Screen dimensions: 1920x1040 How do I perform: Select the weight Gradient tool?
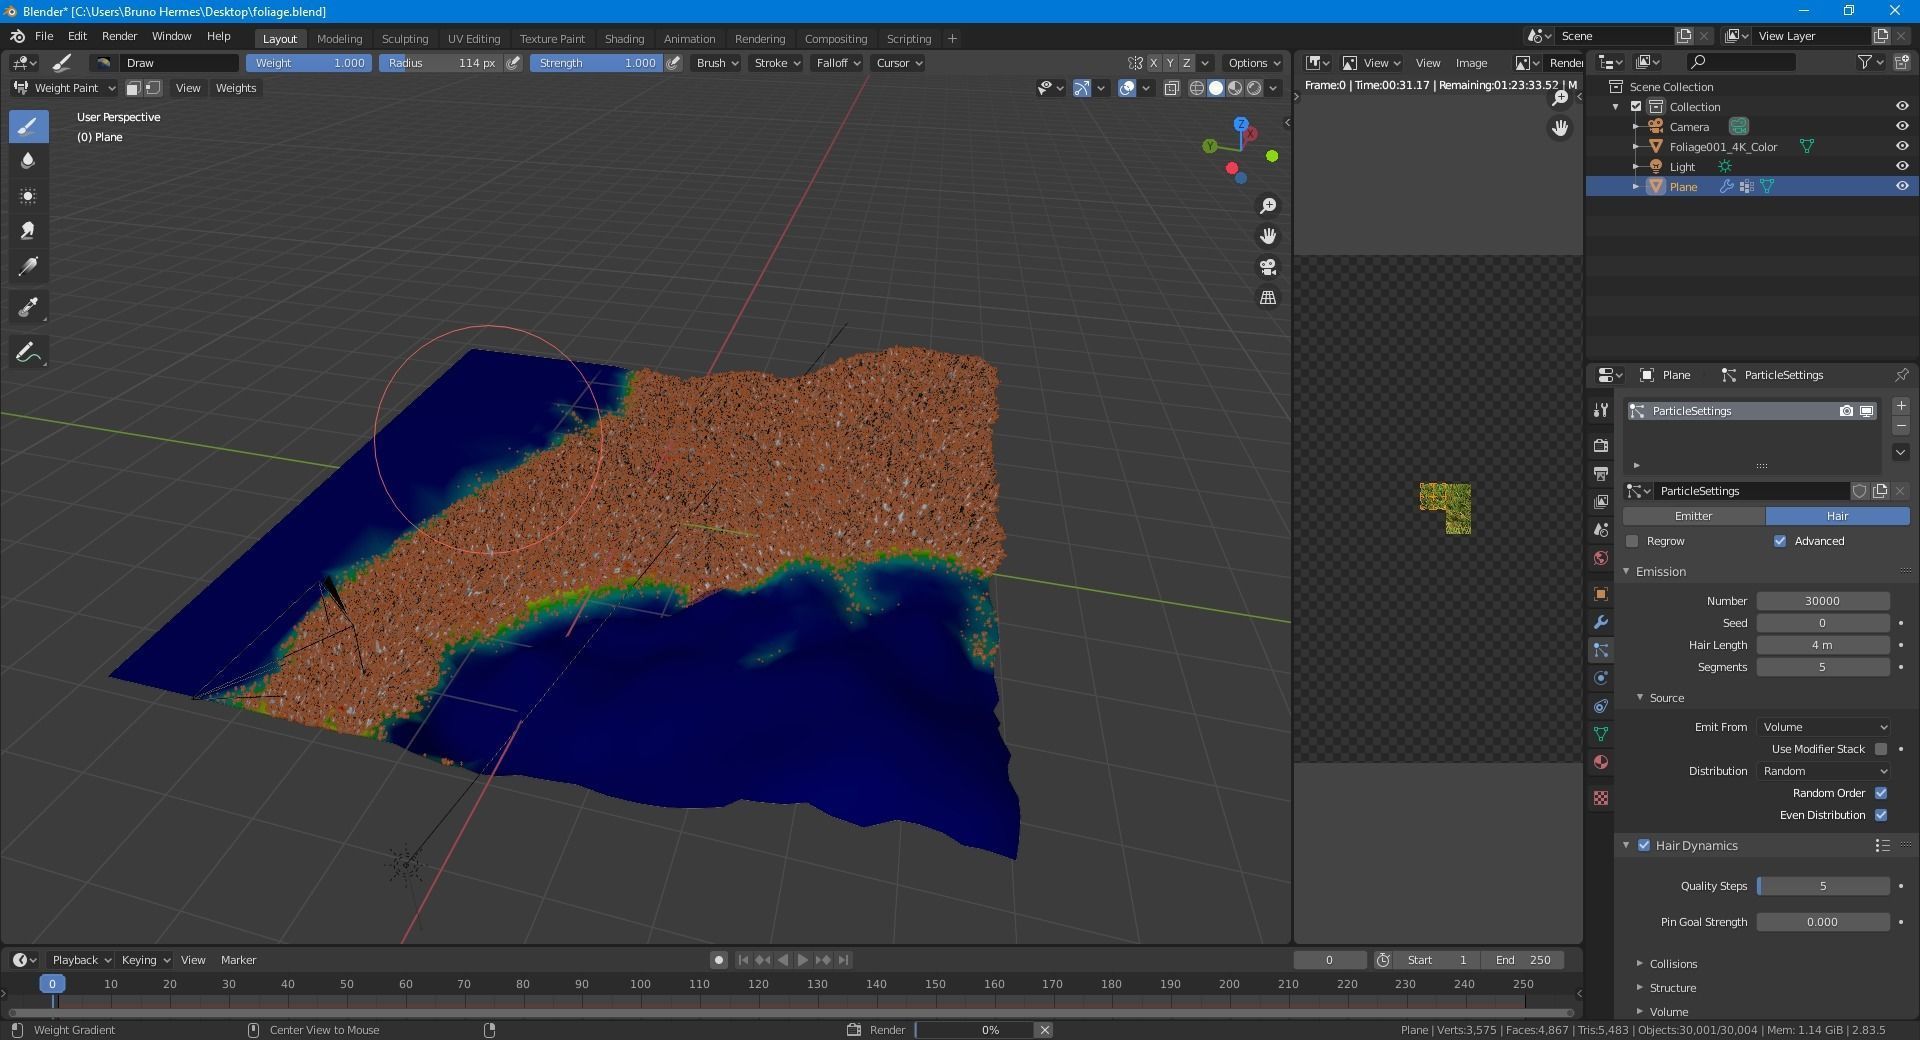click(x=28, y=267)
